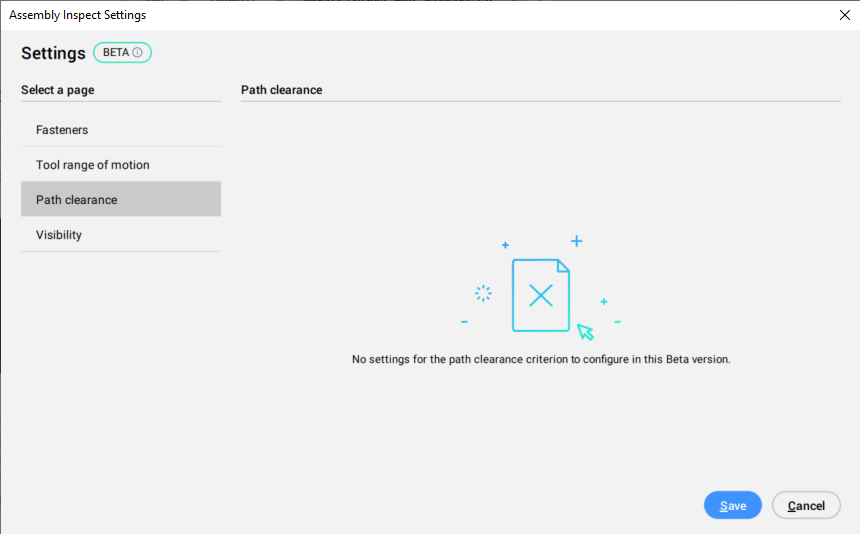
Task: Select the Path clearance page
Action: pyautogui.click(x=121, y=200)
